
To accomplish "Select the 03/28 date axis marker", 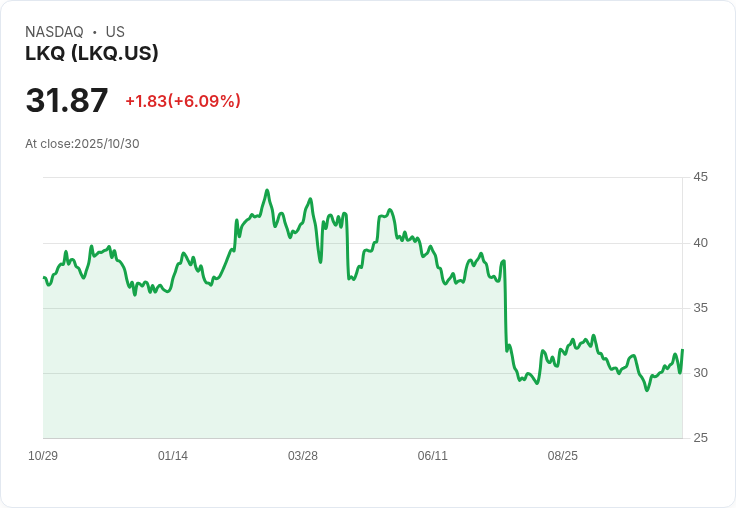I will click(303, 455).
